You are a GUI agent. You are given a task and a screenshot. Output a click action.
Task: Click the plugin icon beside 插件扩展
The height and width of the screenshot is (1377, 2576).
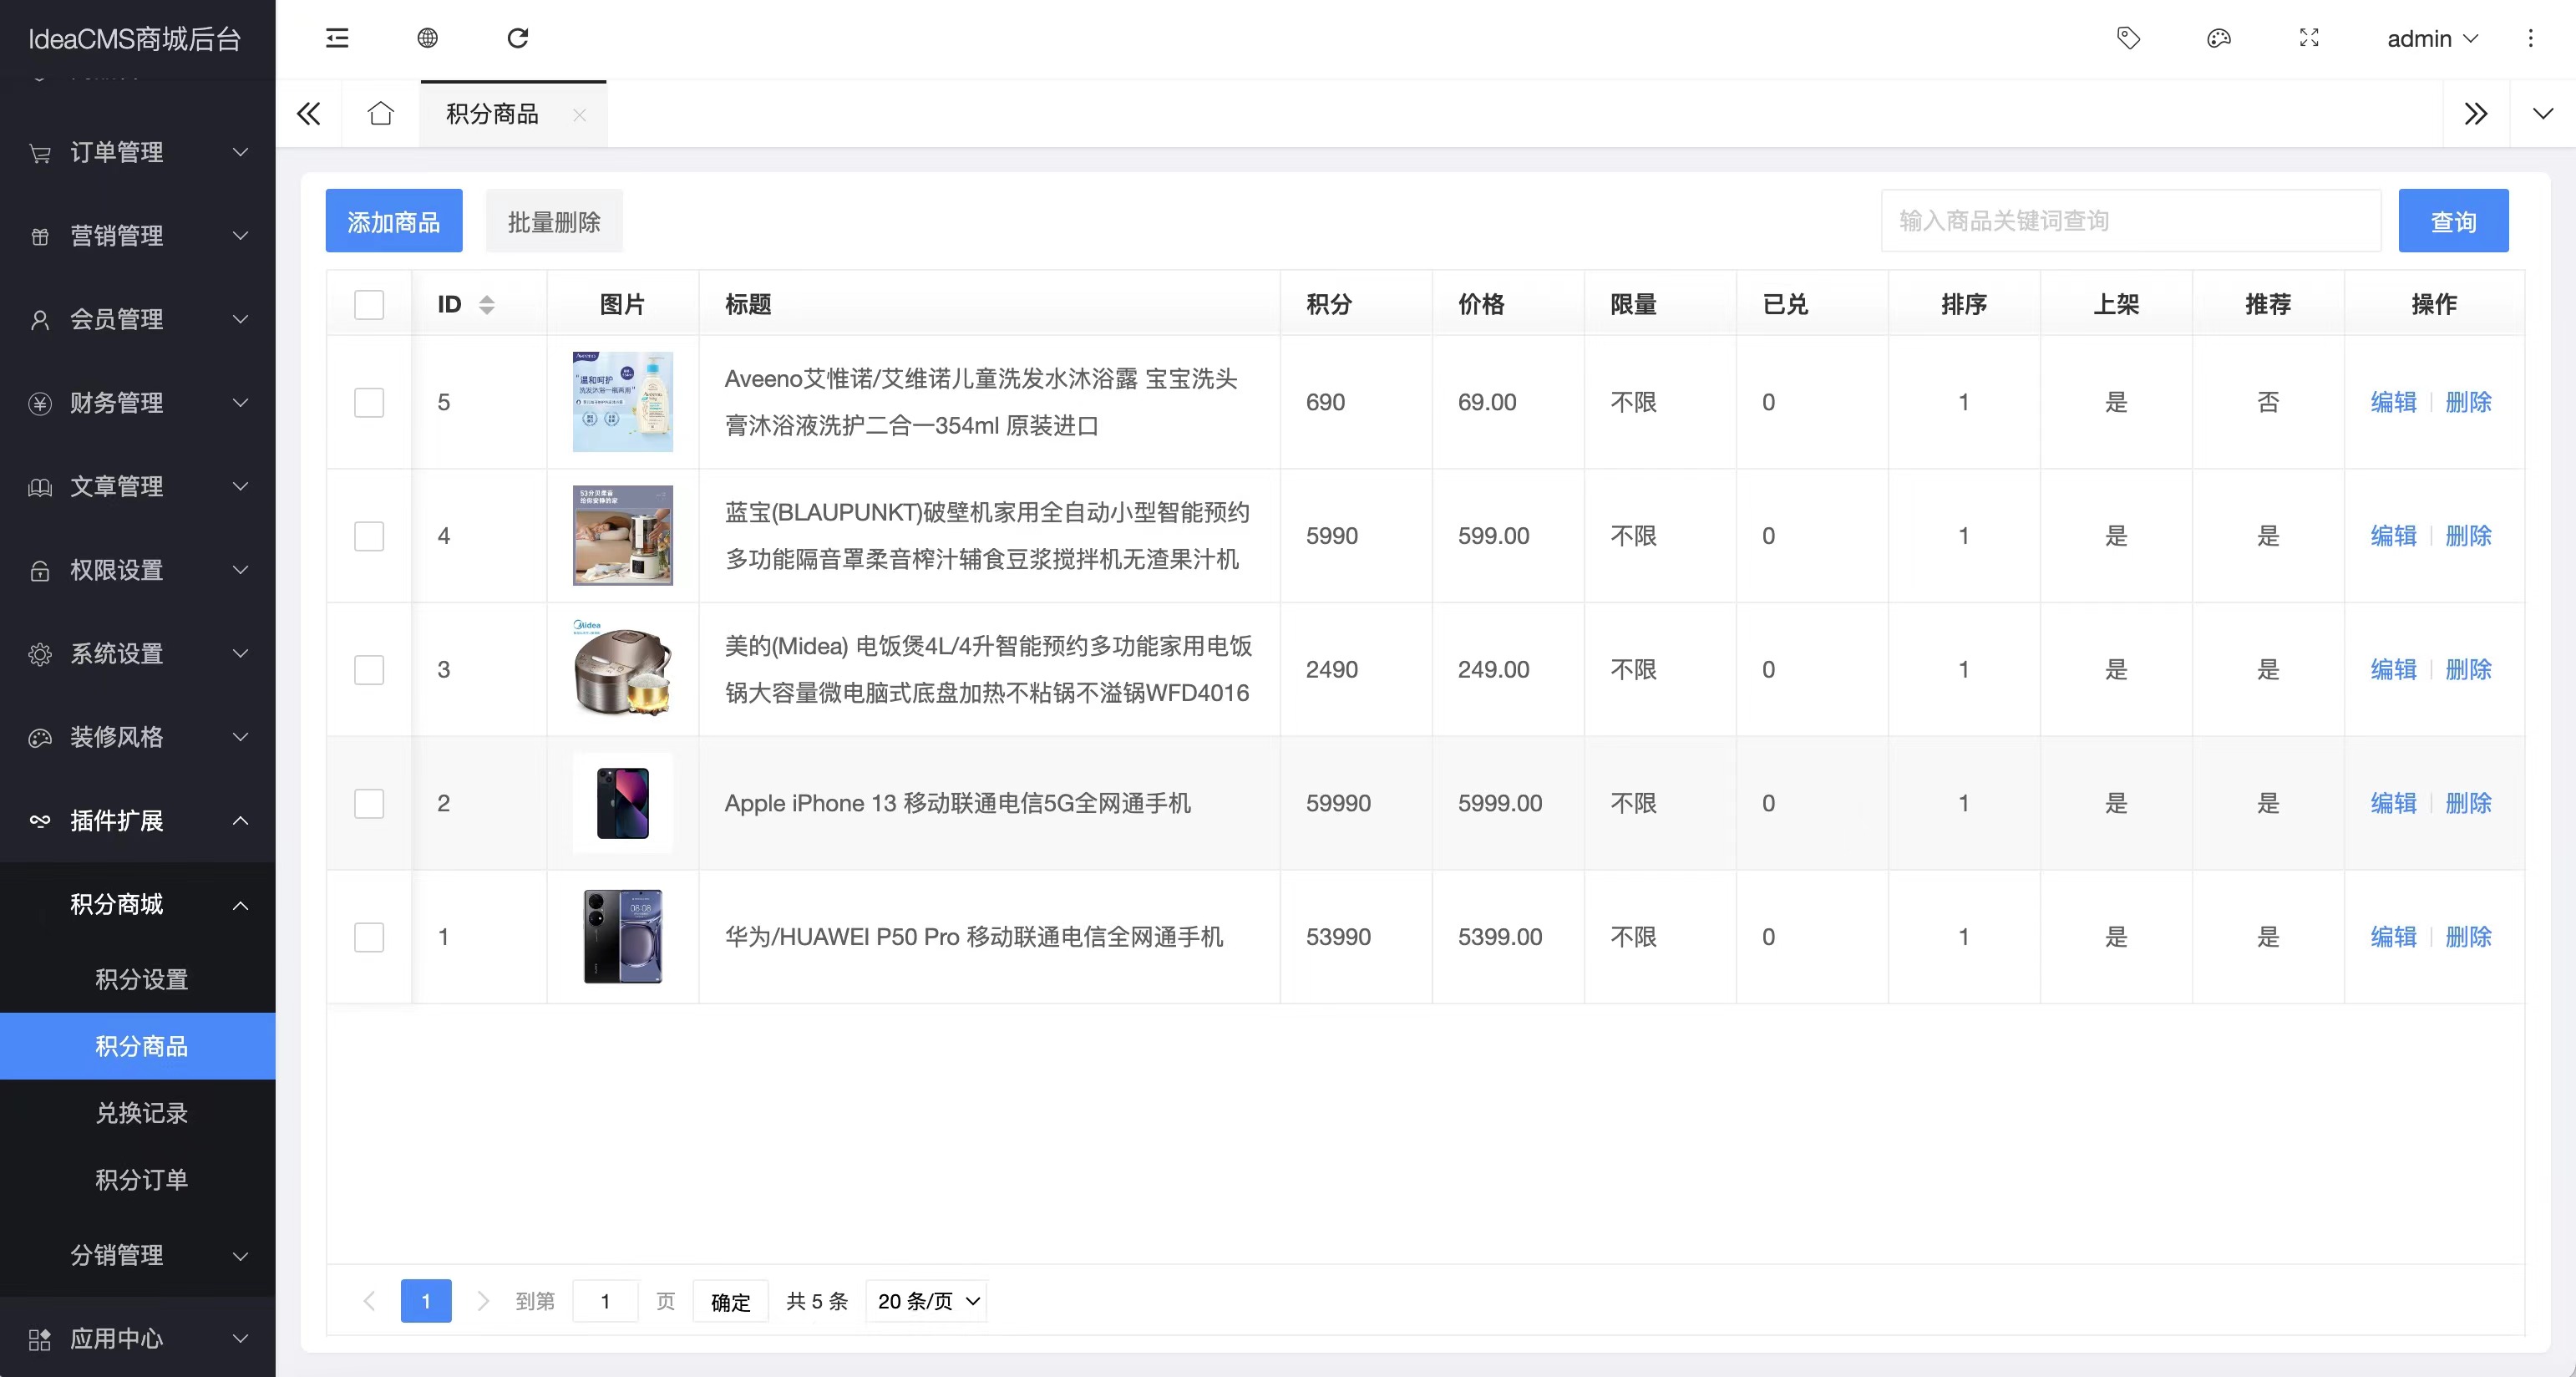pos(40,821)
